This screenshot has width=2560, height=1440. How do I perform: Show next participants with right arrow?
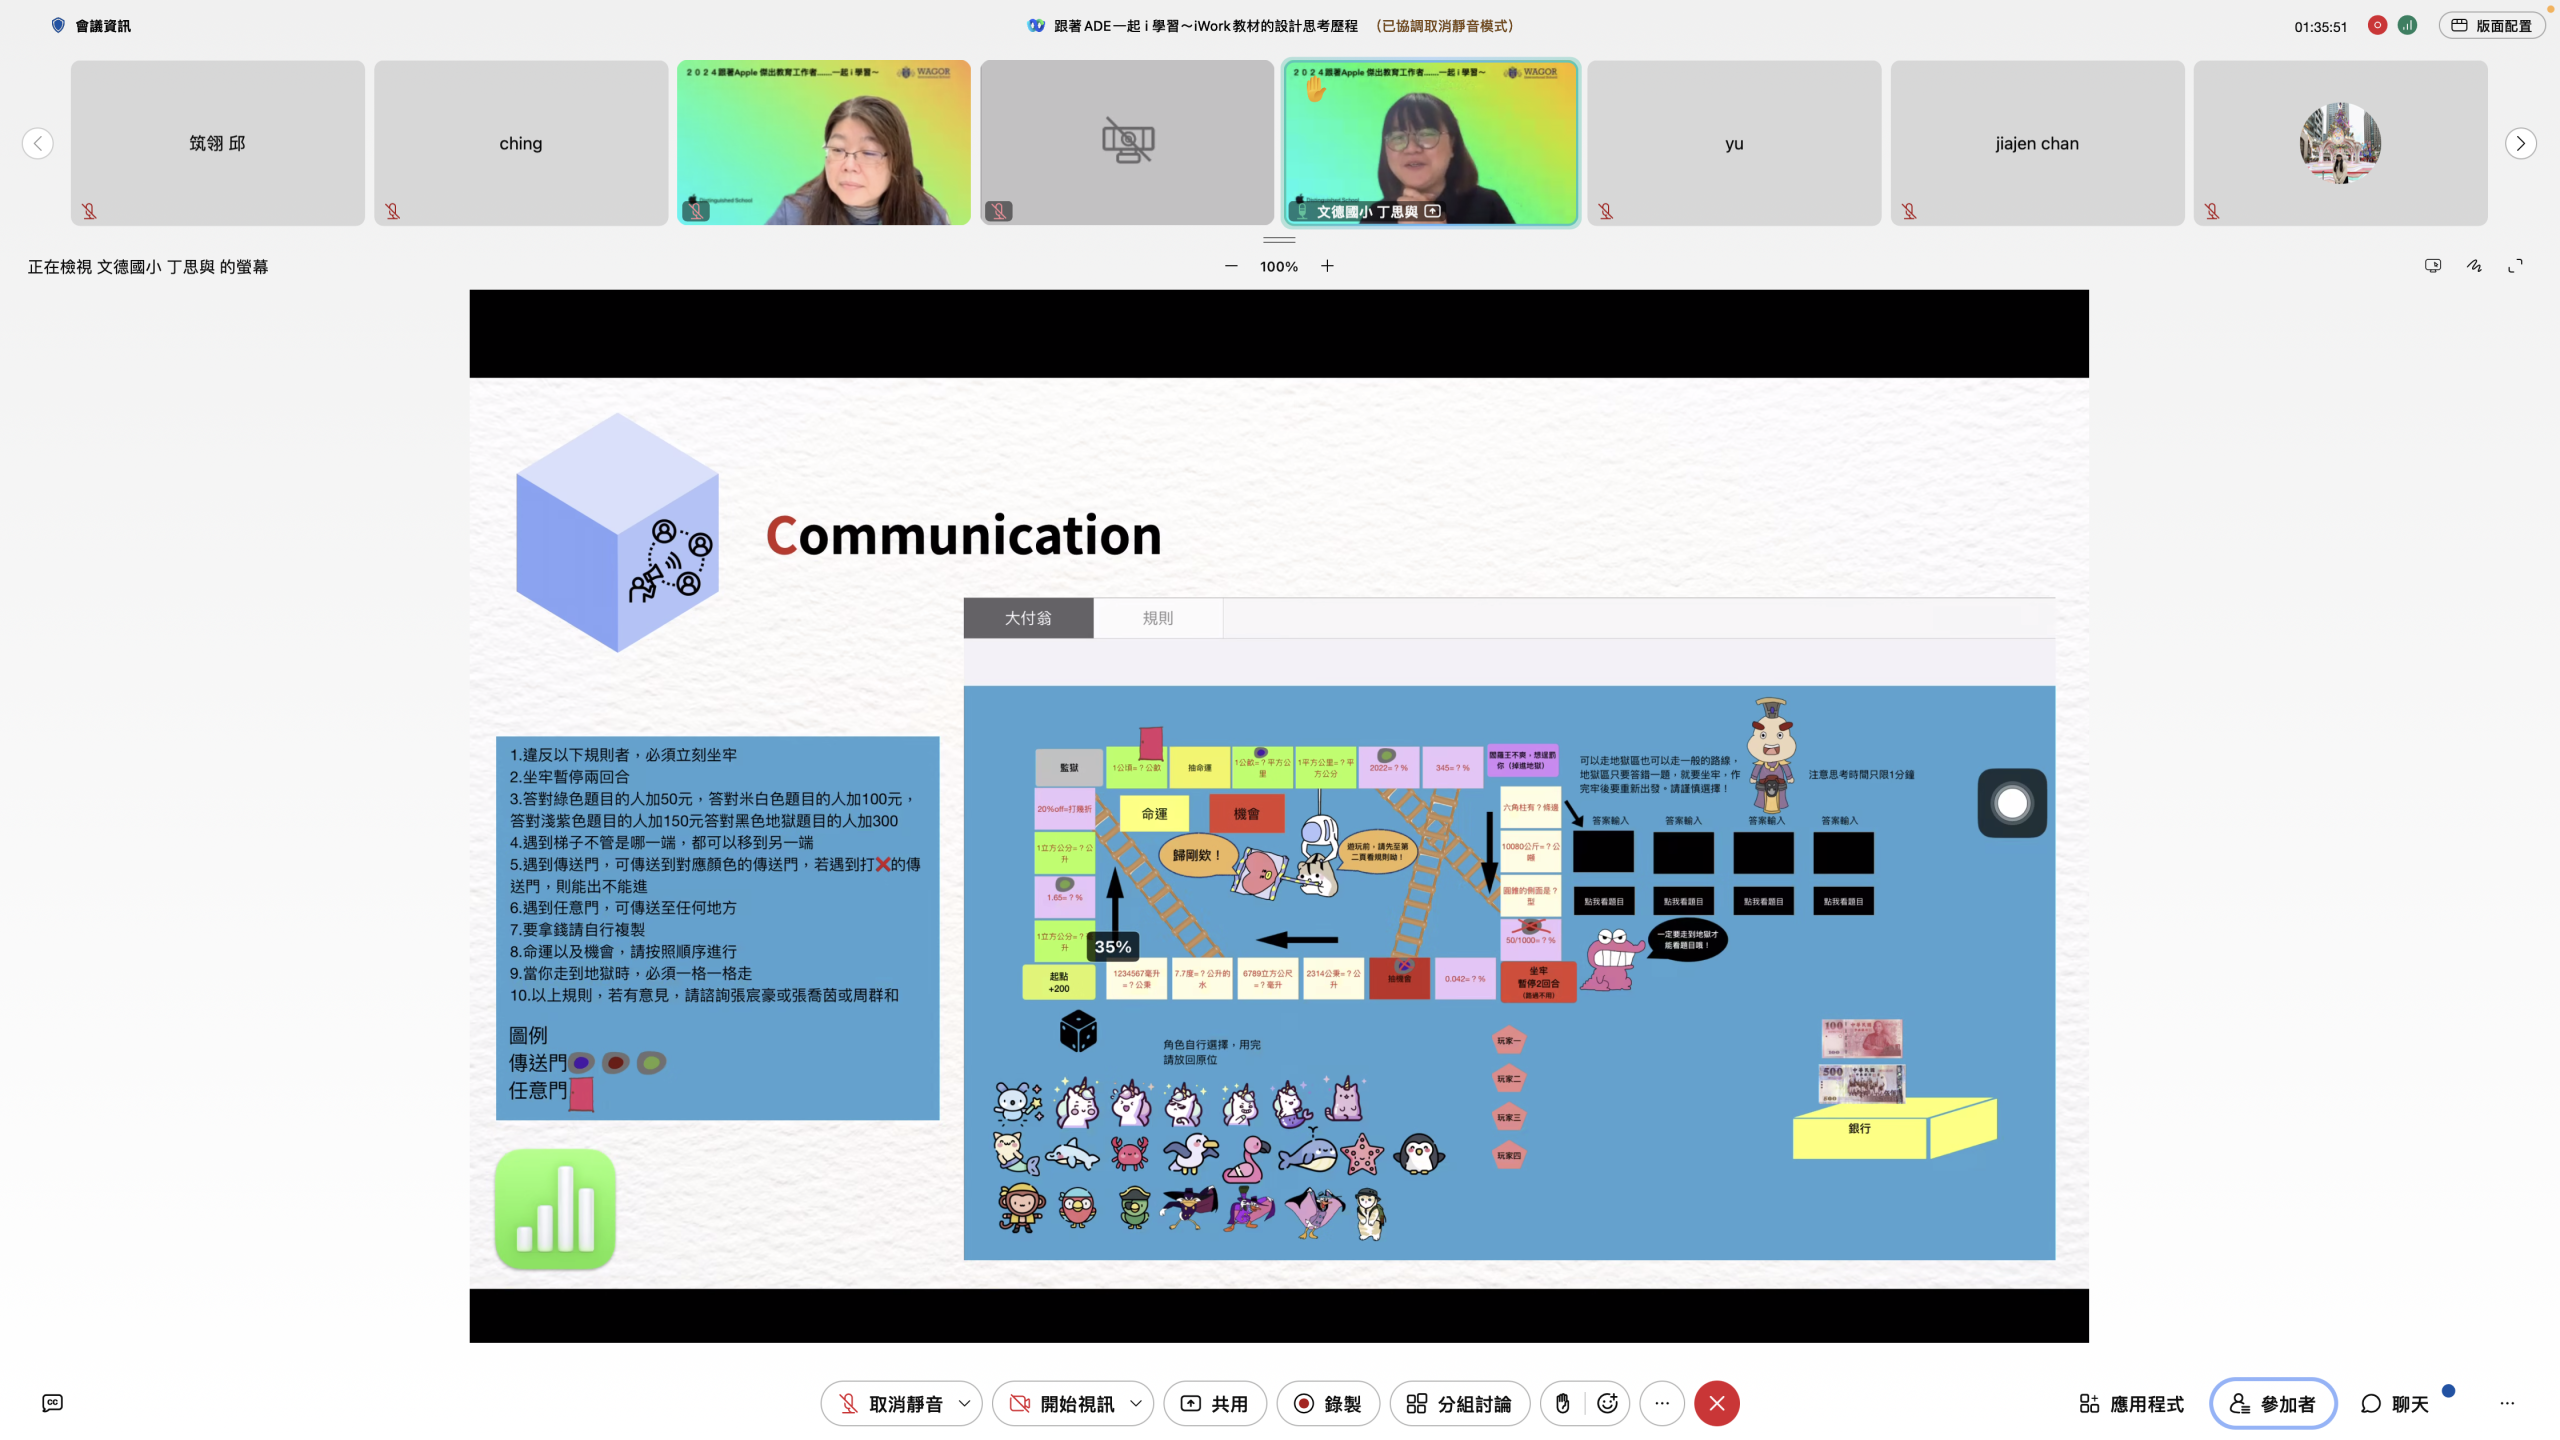[2520, 143]
